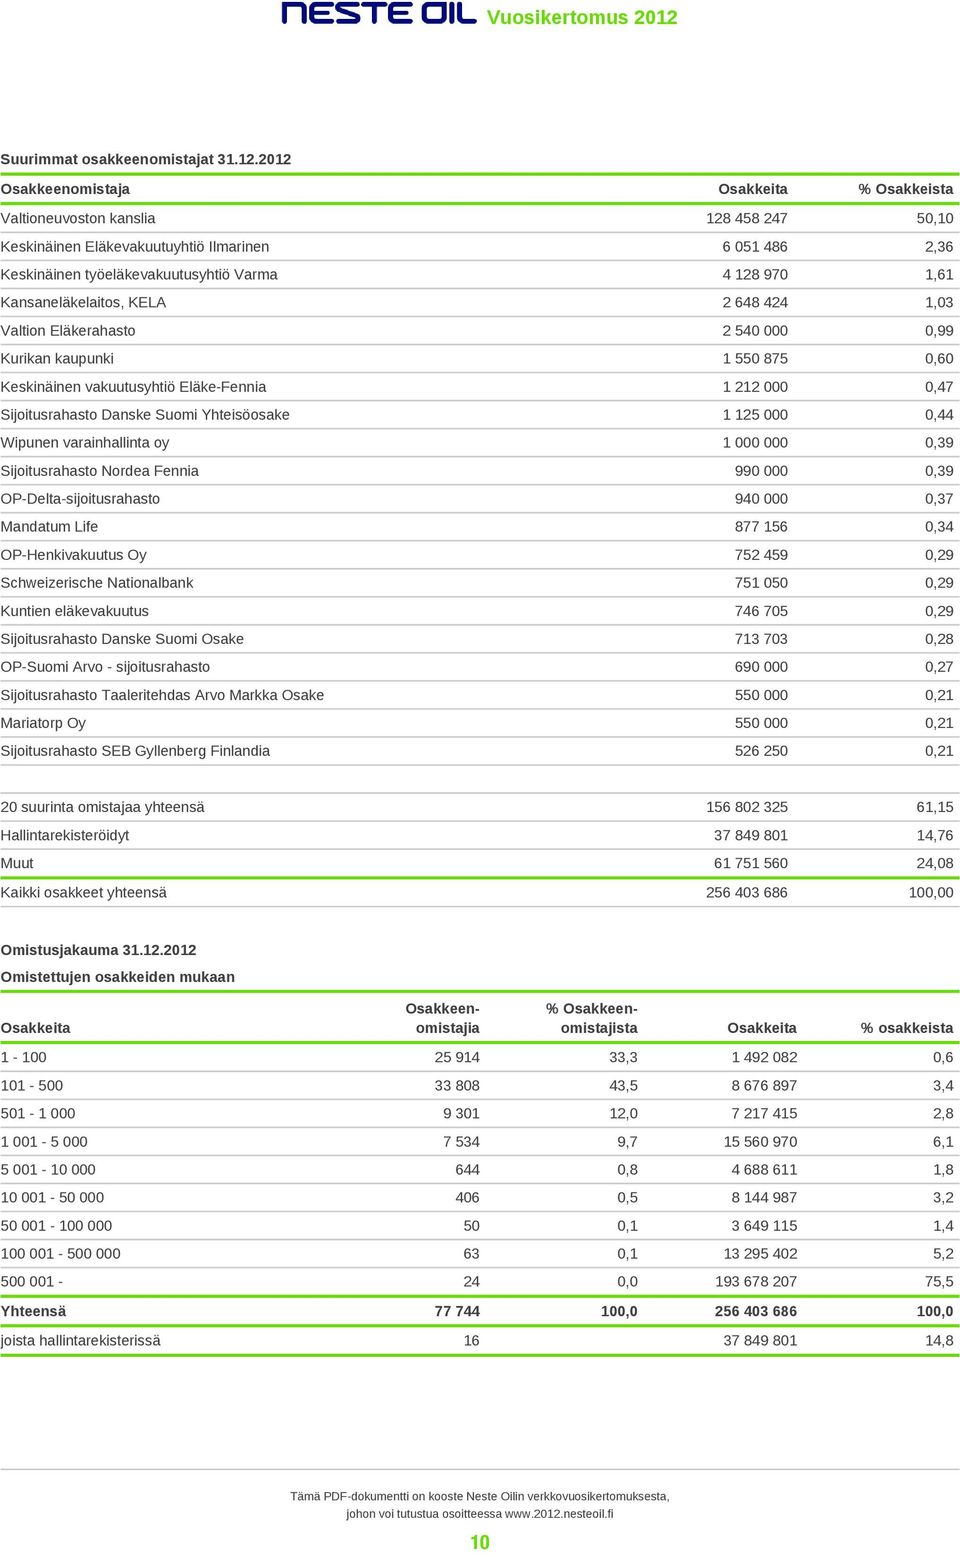The image size is (960, 1557).
Task: Click 'Keskinäinen Eläkevakuutuyhtiö Ilmarinen'
Action: click(x=135, y=246)
